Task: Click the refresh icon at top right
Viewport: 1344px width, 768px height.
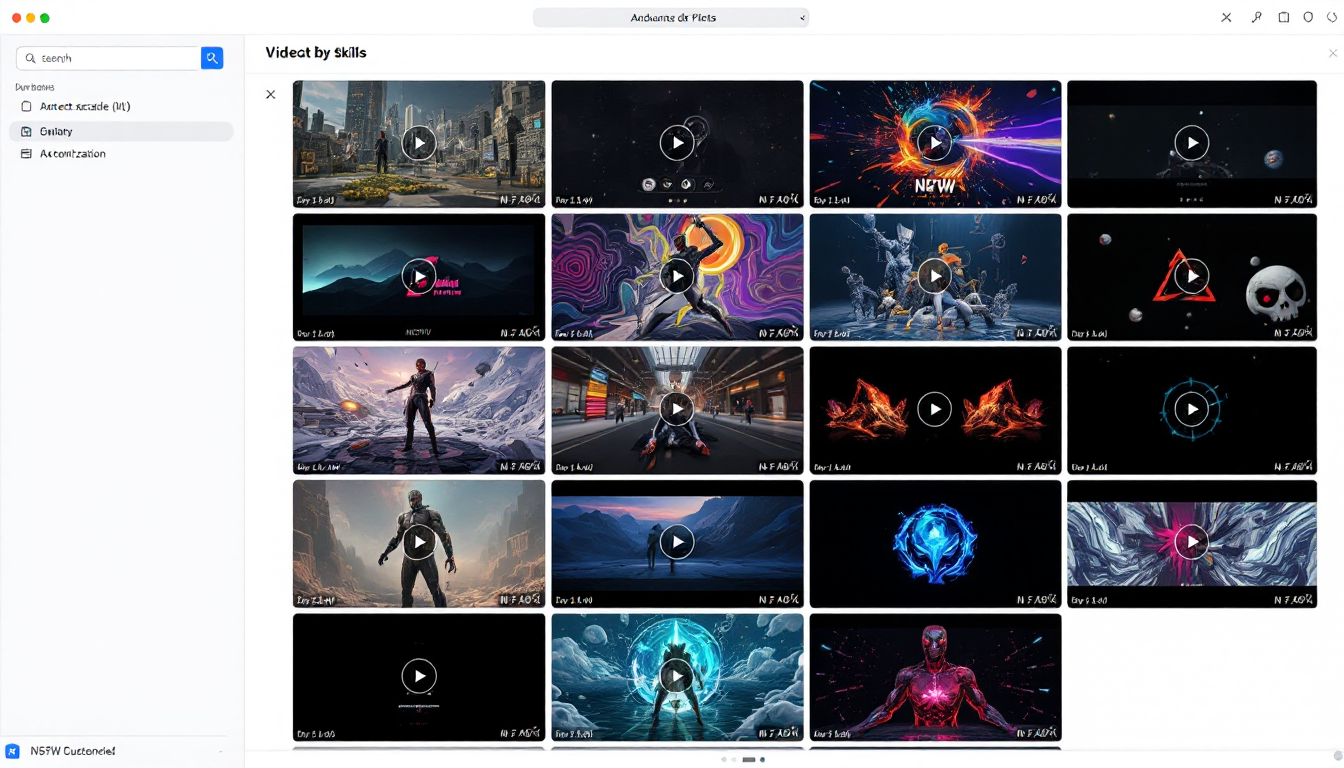Action: 1331,17
